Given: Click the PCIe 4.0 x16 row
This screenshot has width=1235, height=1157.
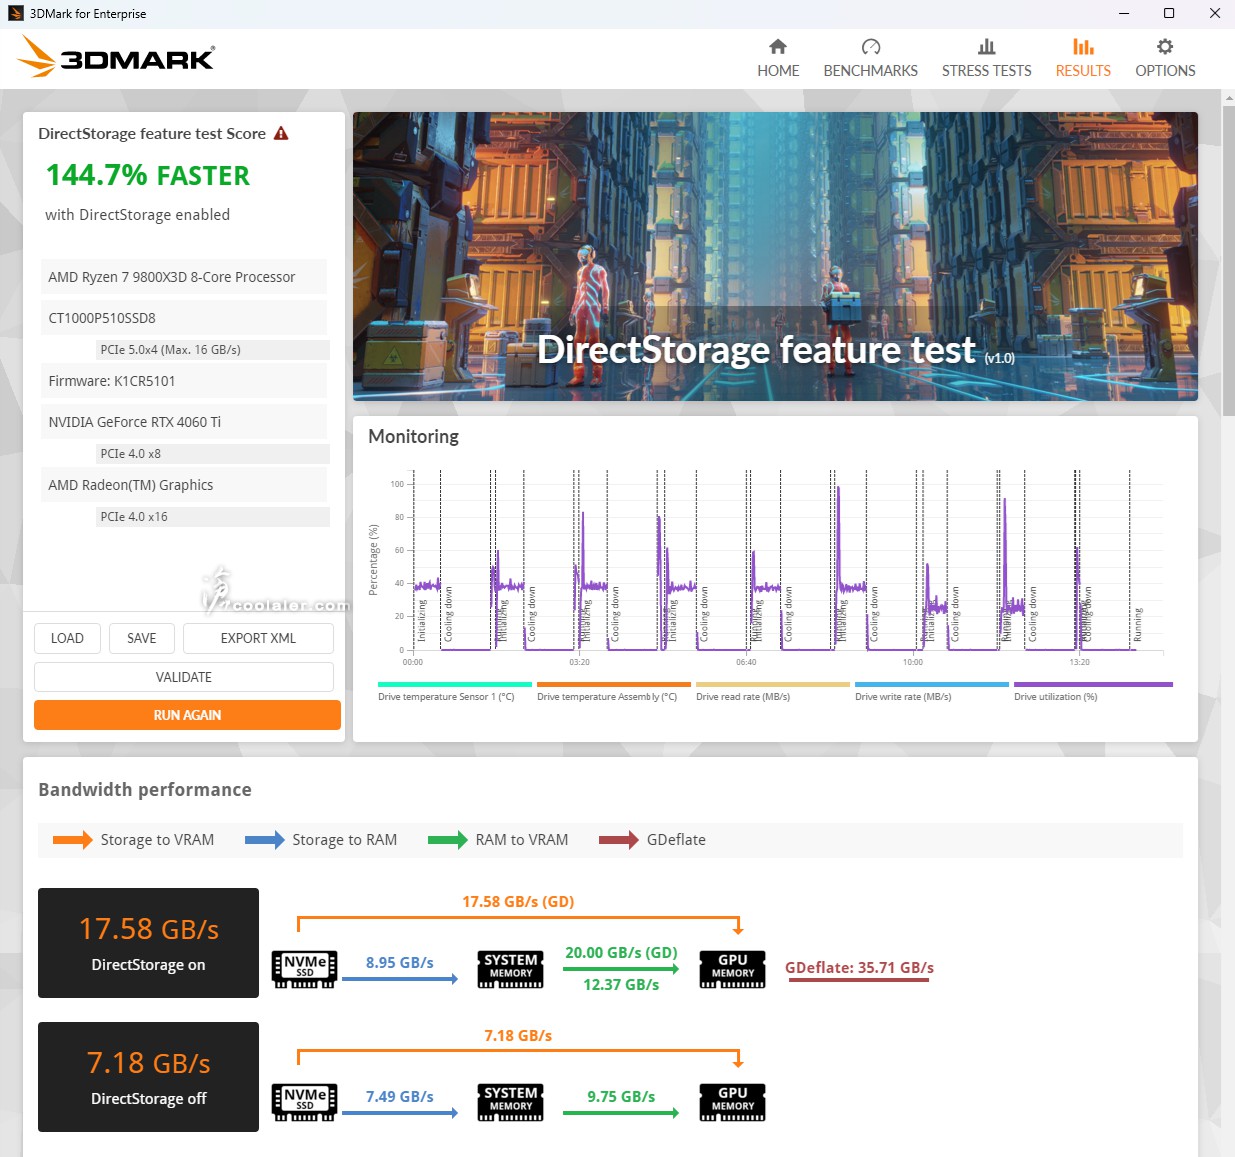Looking at the screenshot, I should tap(212, 517).
